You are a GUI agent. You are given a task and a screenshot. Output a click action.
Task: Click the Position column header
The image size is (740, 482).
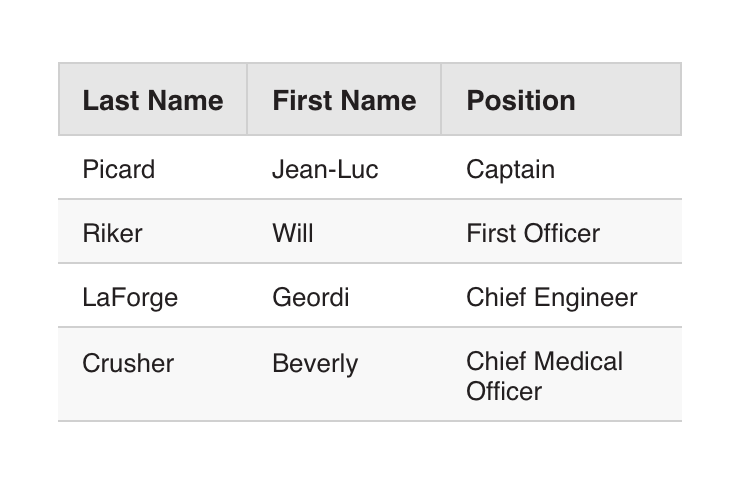pyautogui.click(x=521, y=100)
